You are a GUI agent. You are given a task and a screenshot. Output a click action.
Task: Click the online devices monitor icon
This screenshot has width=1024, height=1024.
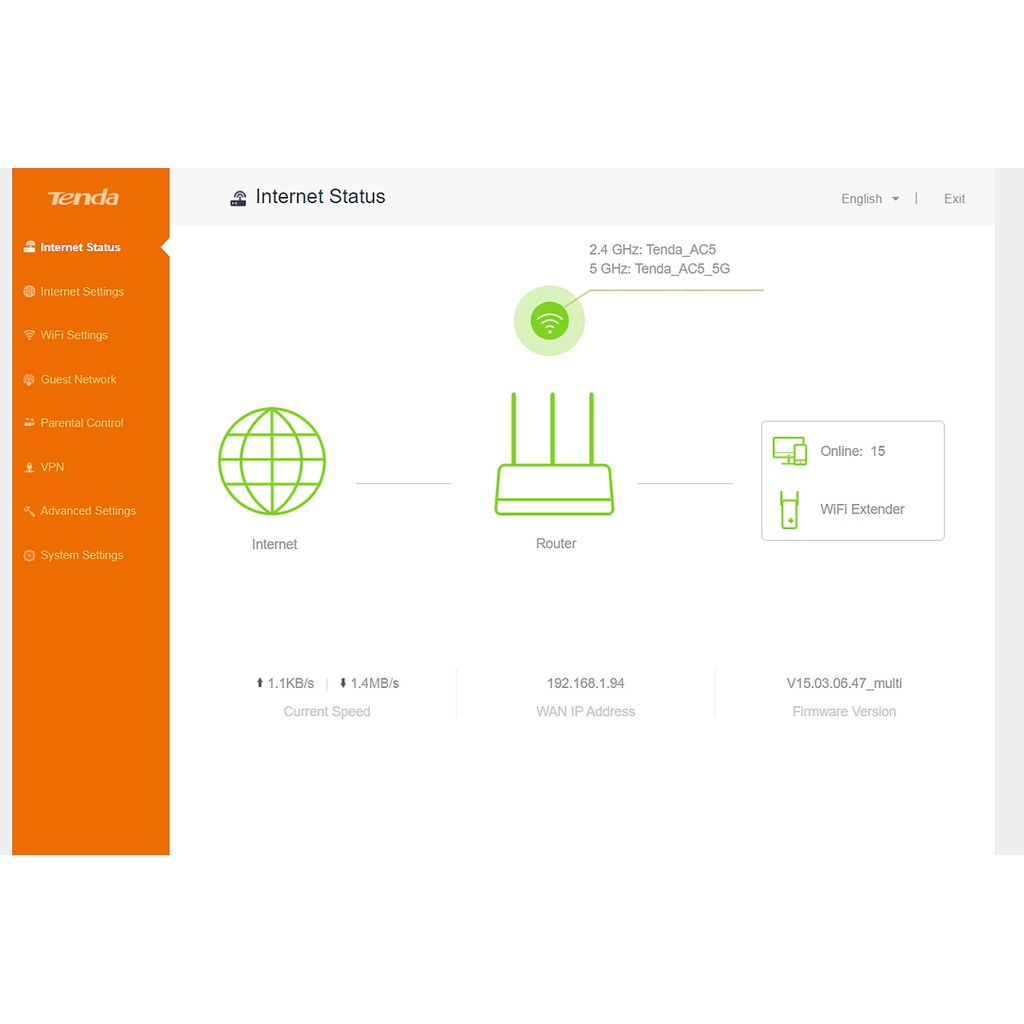click(x=790, y=451)
